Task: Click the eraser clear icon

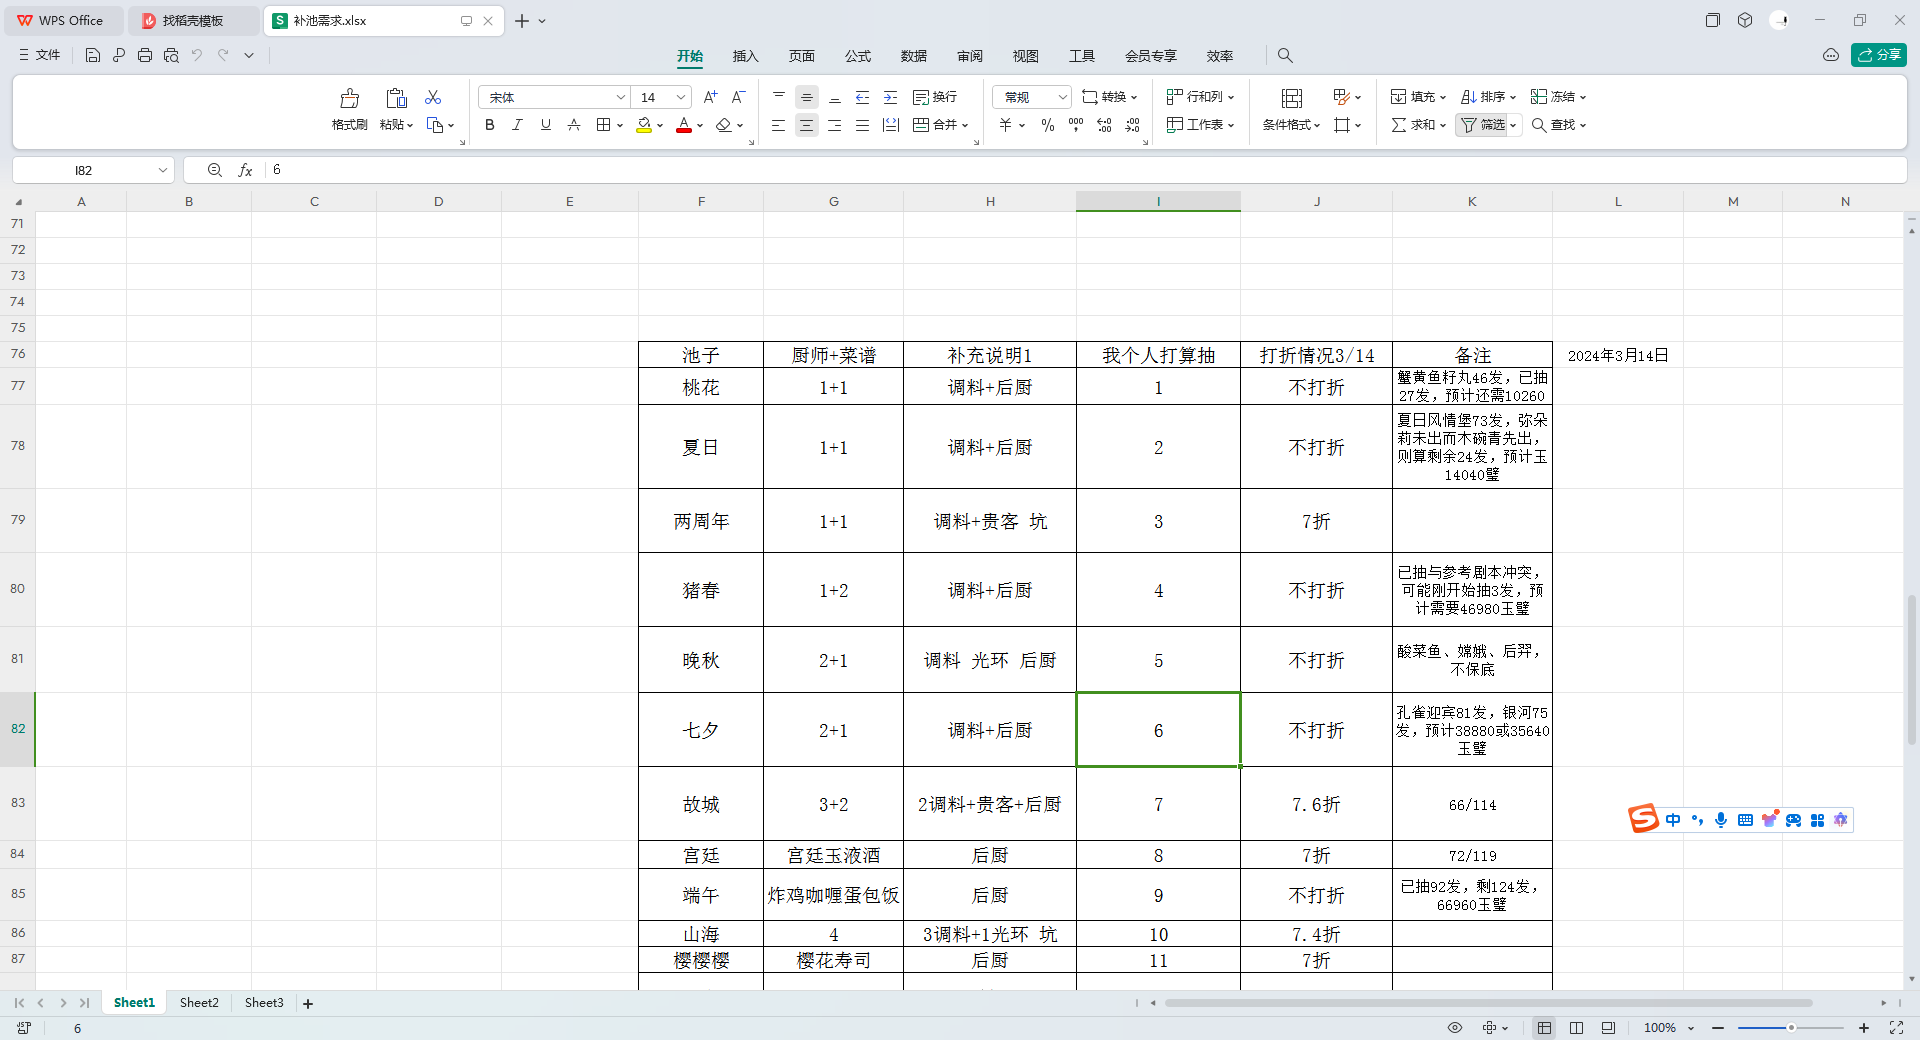Action: click(724, 125)
